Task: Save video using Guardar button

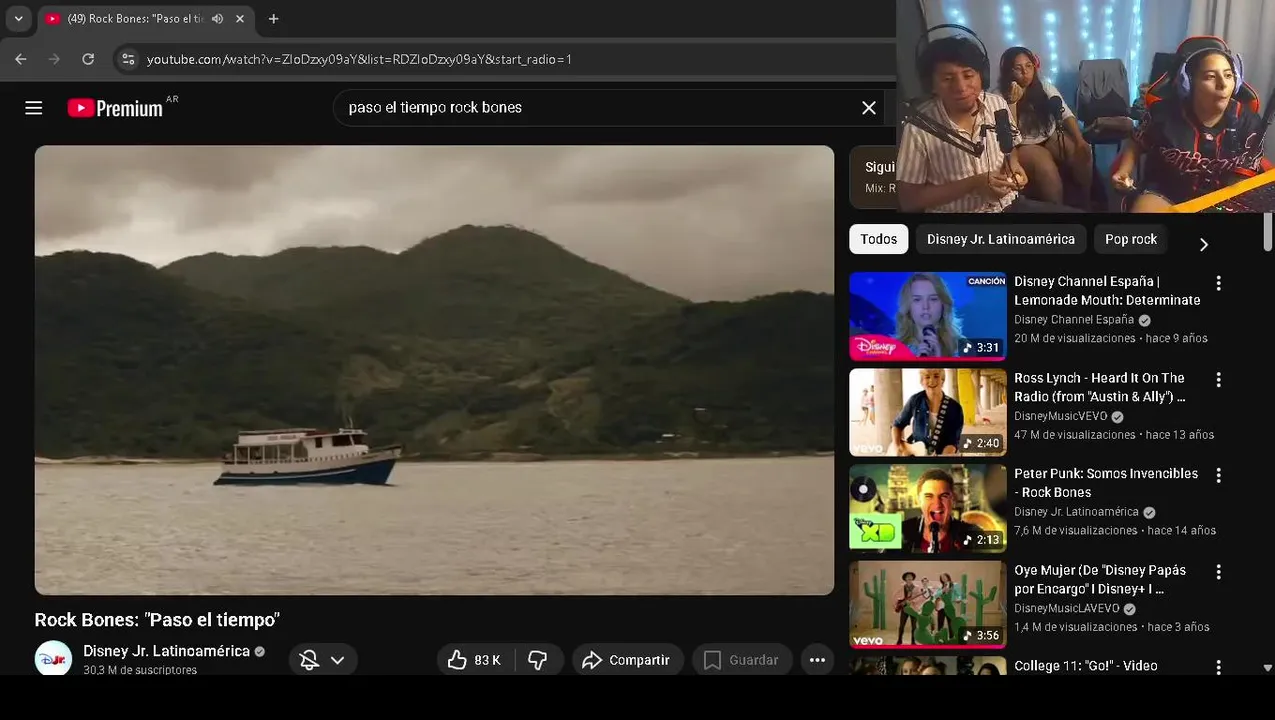Action: [741, 660]
